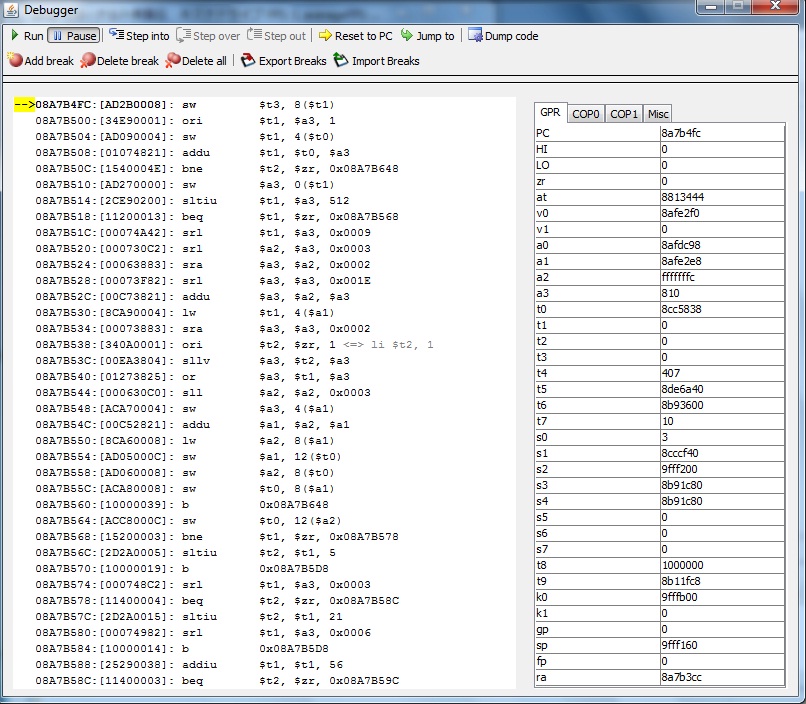
Task: Click Reset to PC arrow icon
Action: (325, 36)
